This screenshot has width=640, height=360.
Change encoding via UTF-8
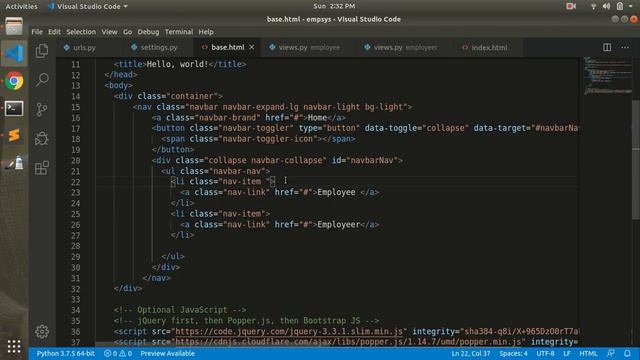545,353
